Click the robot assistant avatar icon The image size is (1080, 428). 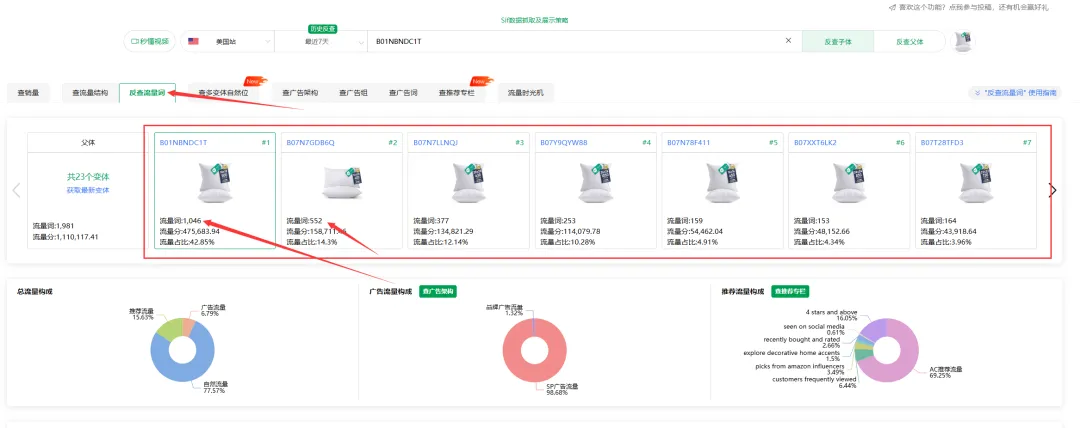coord(963,41)
